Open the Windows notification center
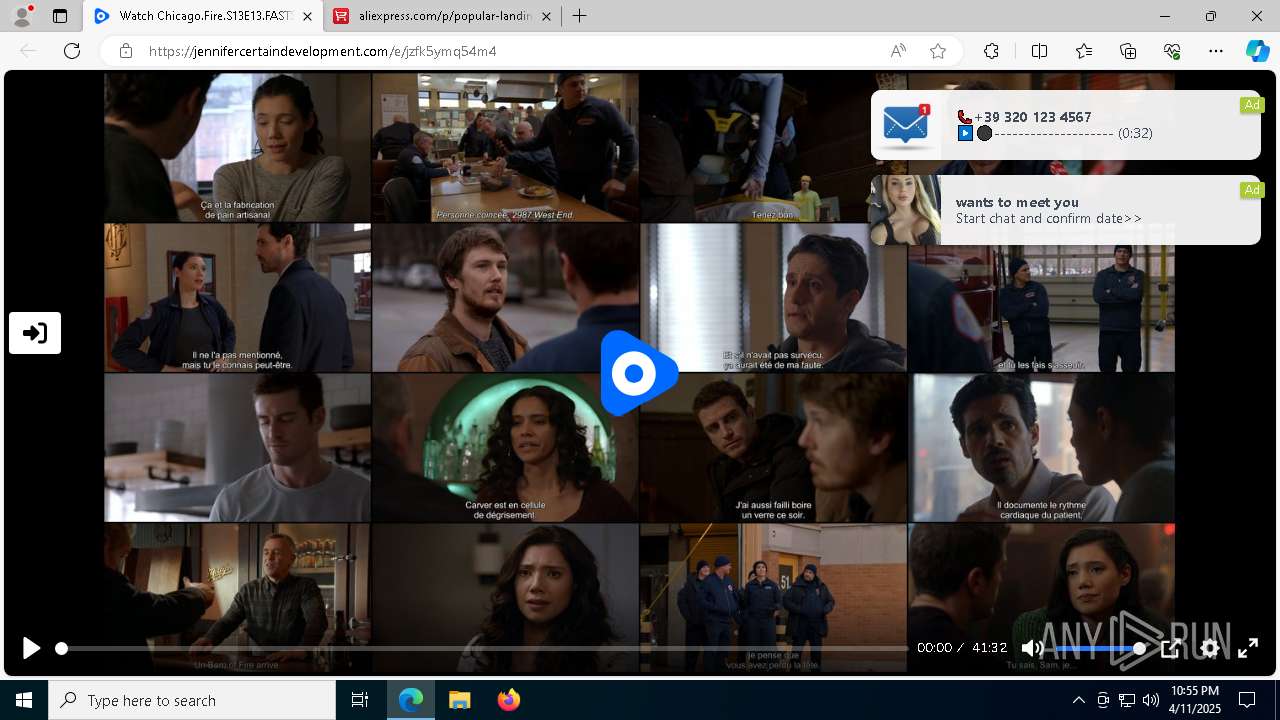 coord(1247,700)
